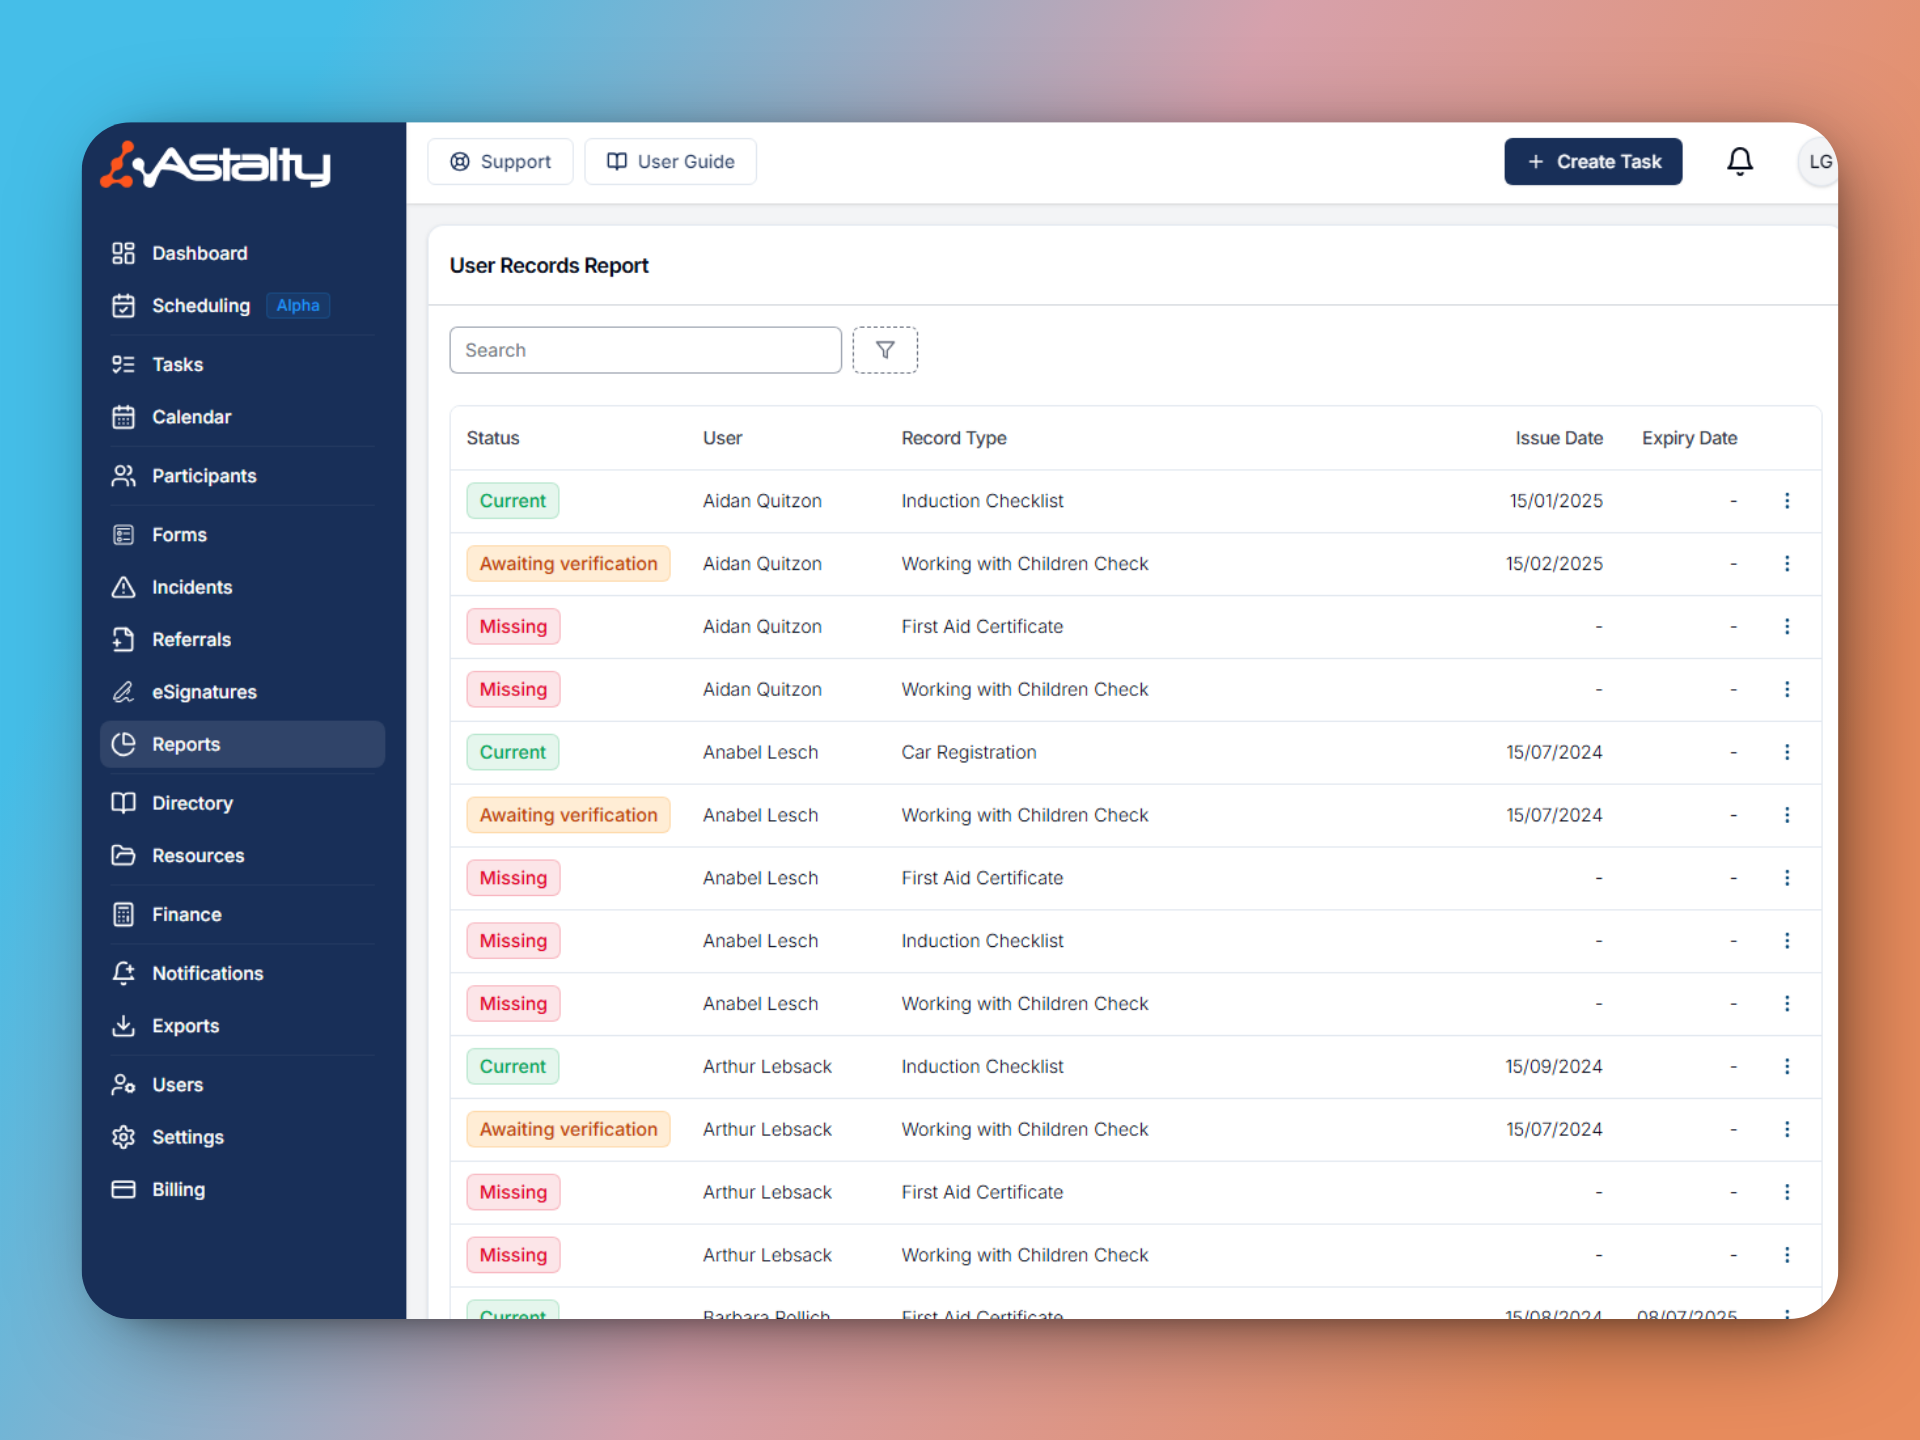The image size is (1920, 1440).
Task: Open the Incidents section
Action: pyautogui.click(x=191, y=587)
